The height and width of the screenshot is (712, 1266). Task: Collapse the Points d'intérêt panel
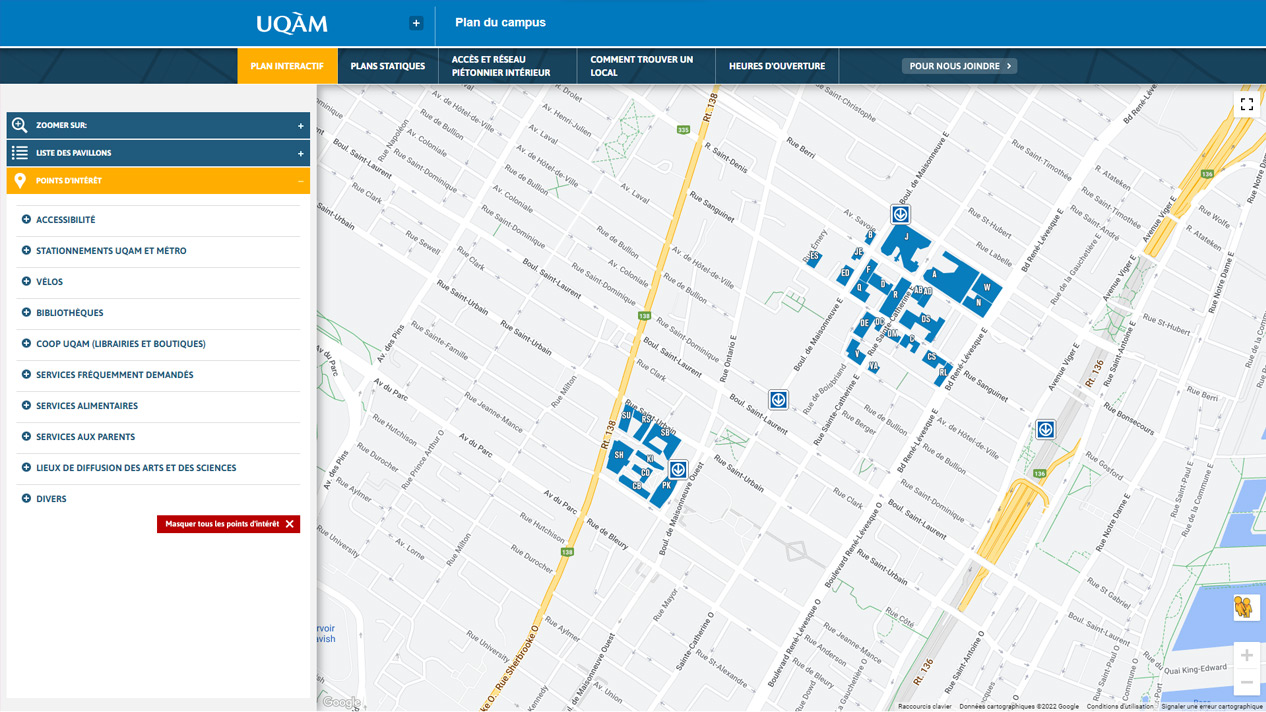(x=158, y=181)
